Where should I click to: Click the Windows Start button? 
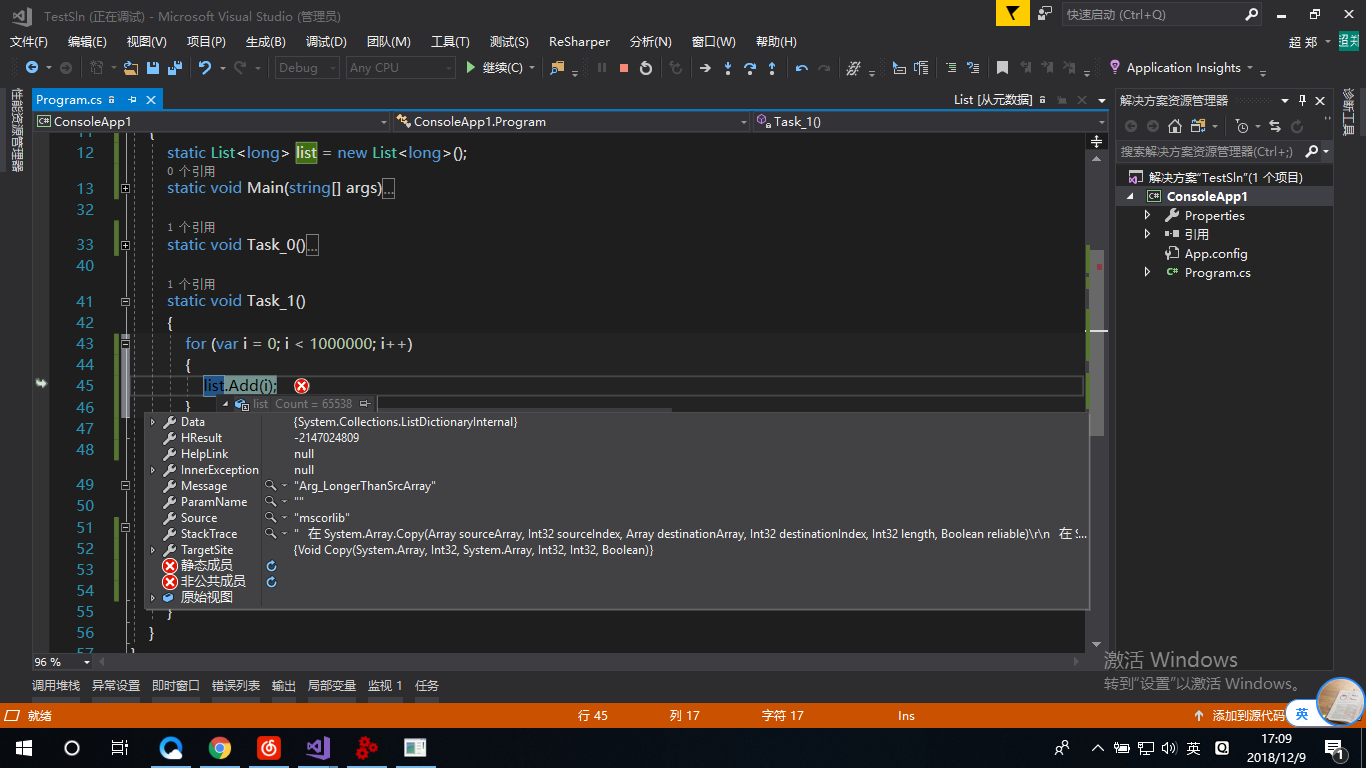tap(23, 747)
